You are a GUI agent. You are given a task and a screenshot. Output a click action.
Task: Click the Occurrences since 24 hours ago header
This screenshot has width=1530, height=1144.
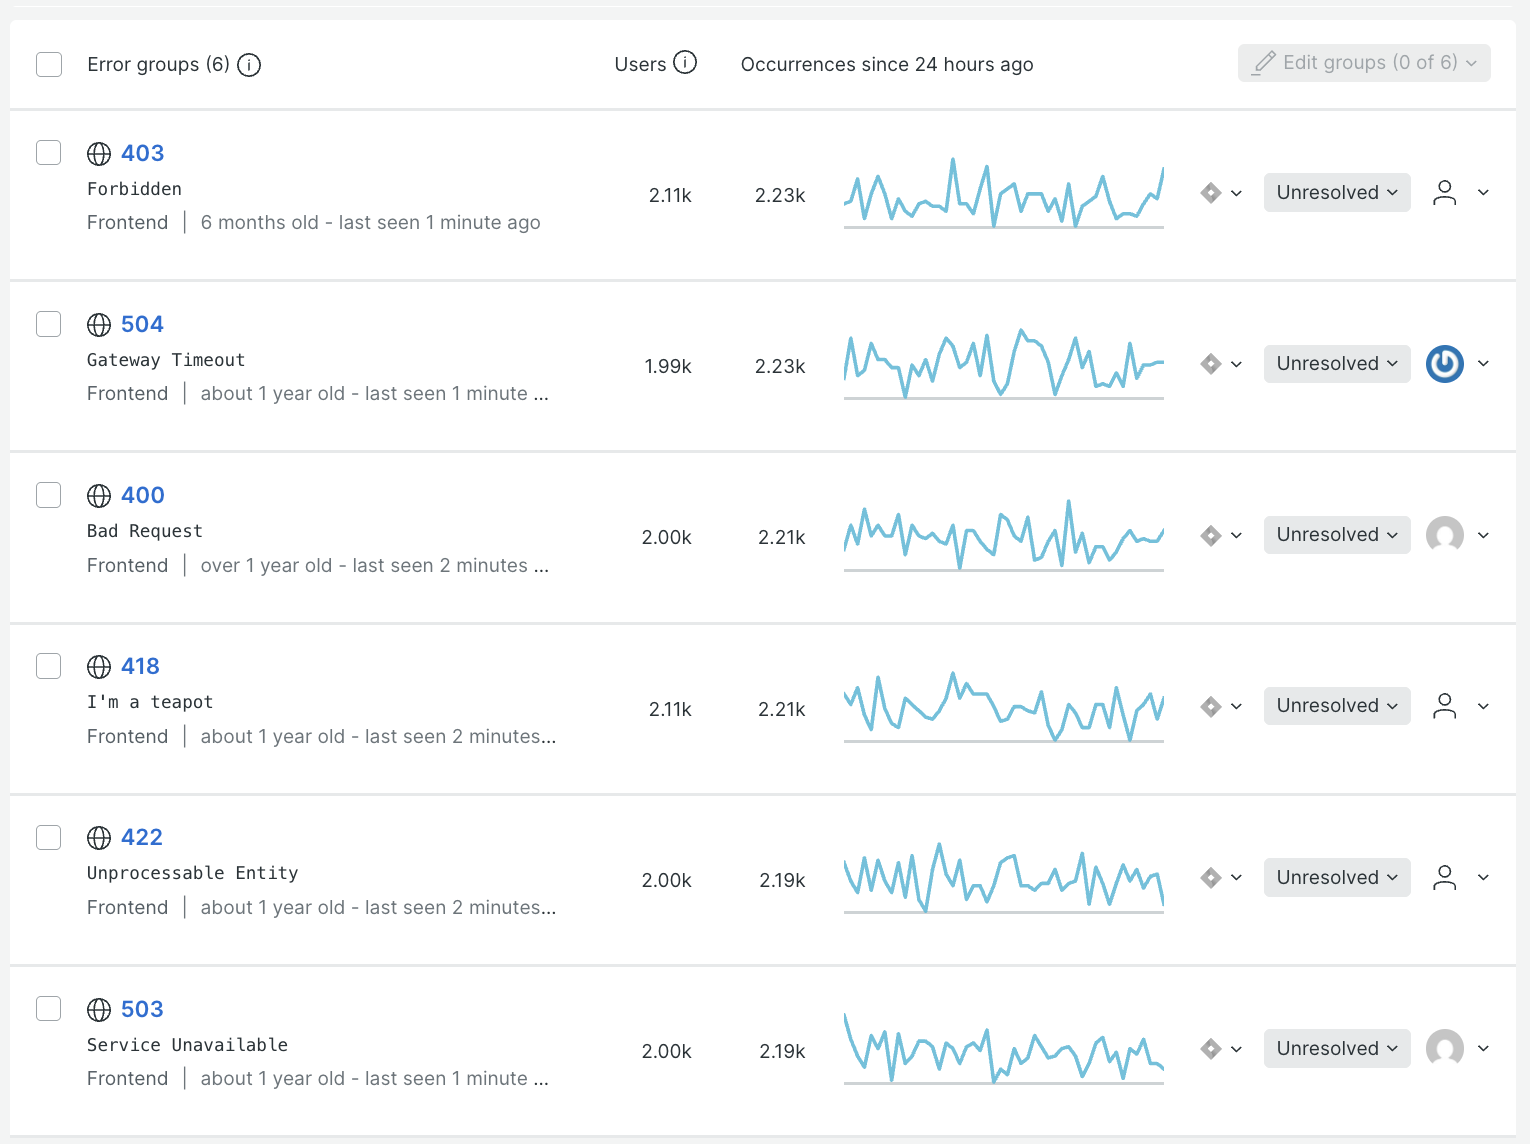coord(887,65)
